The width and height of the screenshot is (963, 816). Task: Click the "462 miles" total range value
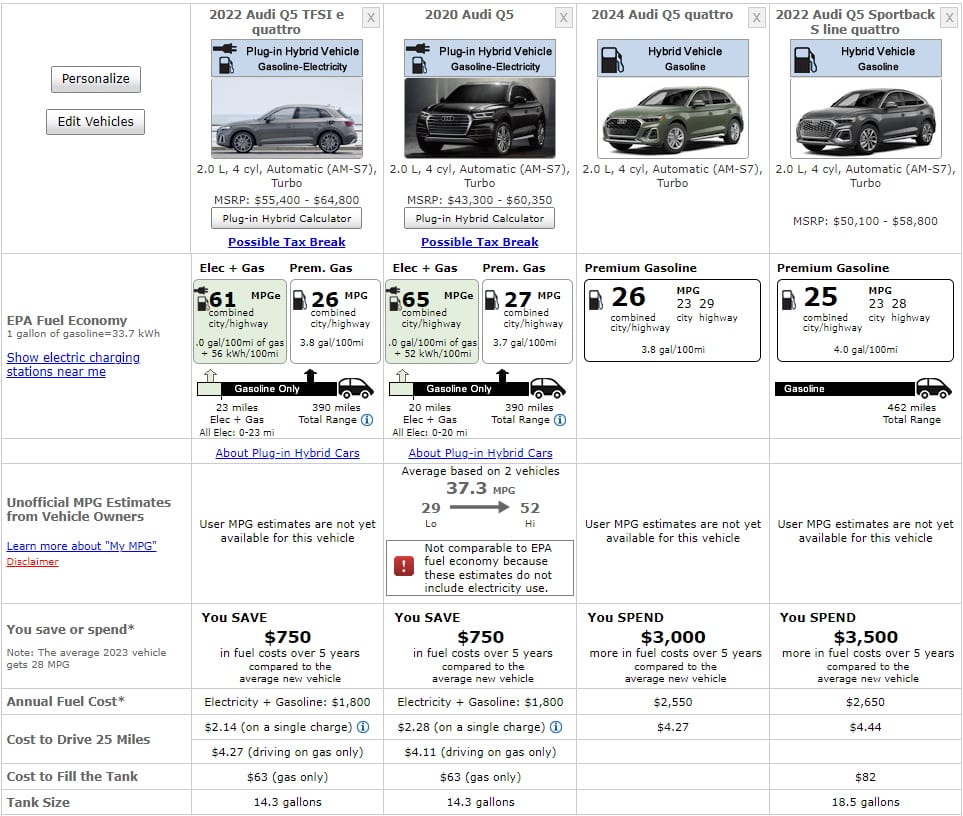click(911, 408)
